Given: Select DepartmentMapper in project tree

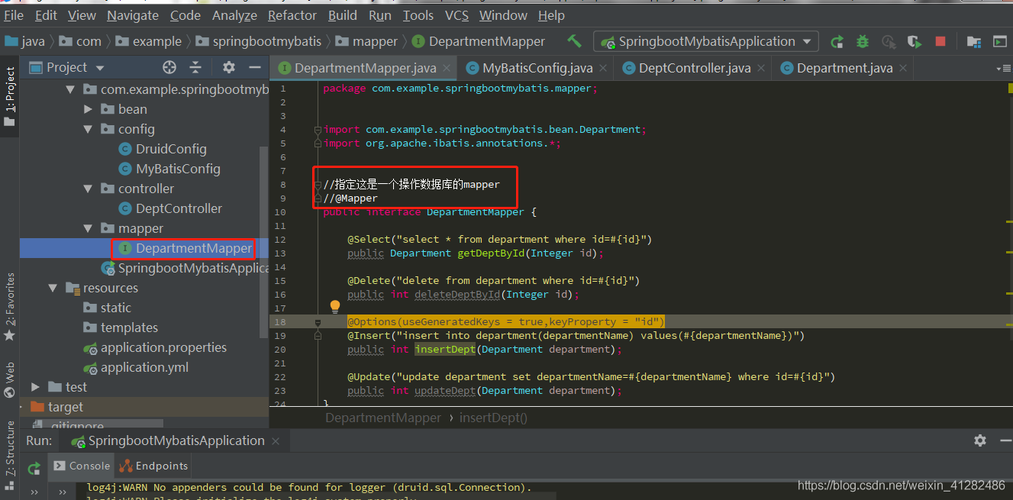Looking at the screenshot, I should pos(193,249).
